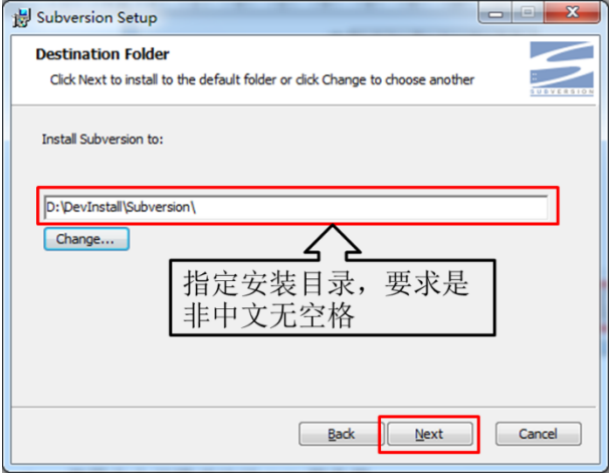
Task: Click end of D:\DevInstall\Subversion\ path text
Action: pos(195,207)
